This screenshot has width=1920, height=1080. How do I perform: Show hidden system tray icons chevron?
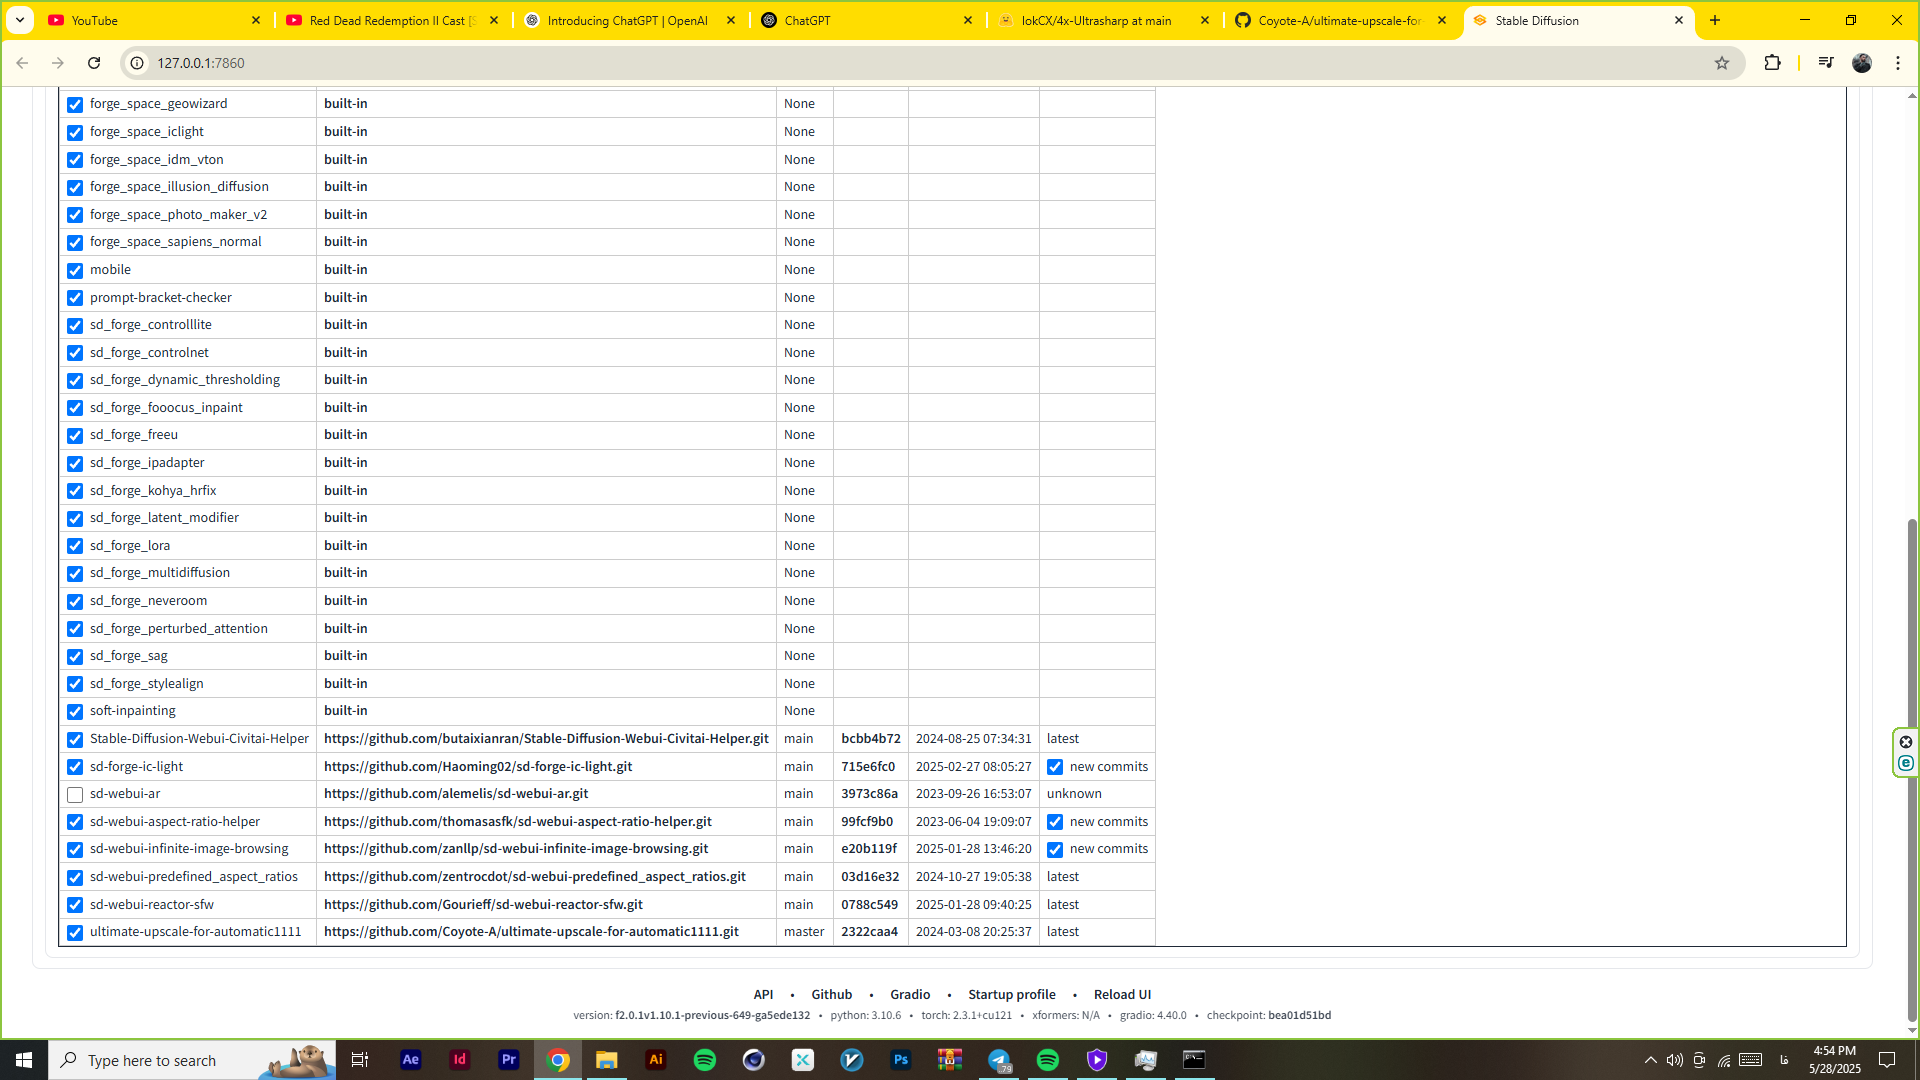point(1650,1060)
